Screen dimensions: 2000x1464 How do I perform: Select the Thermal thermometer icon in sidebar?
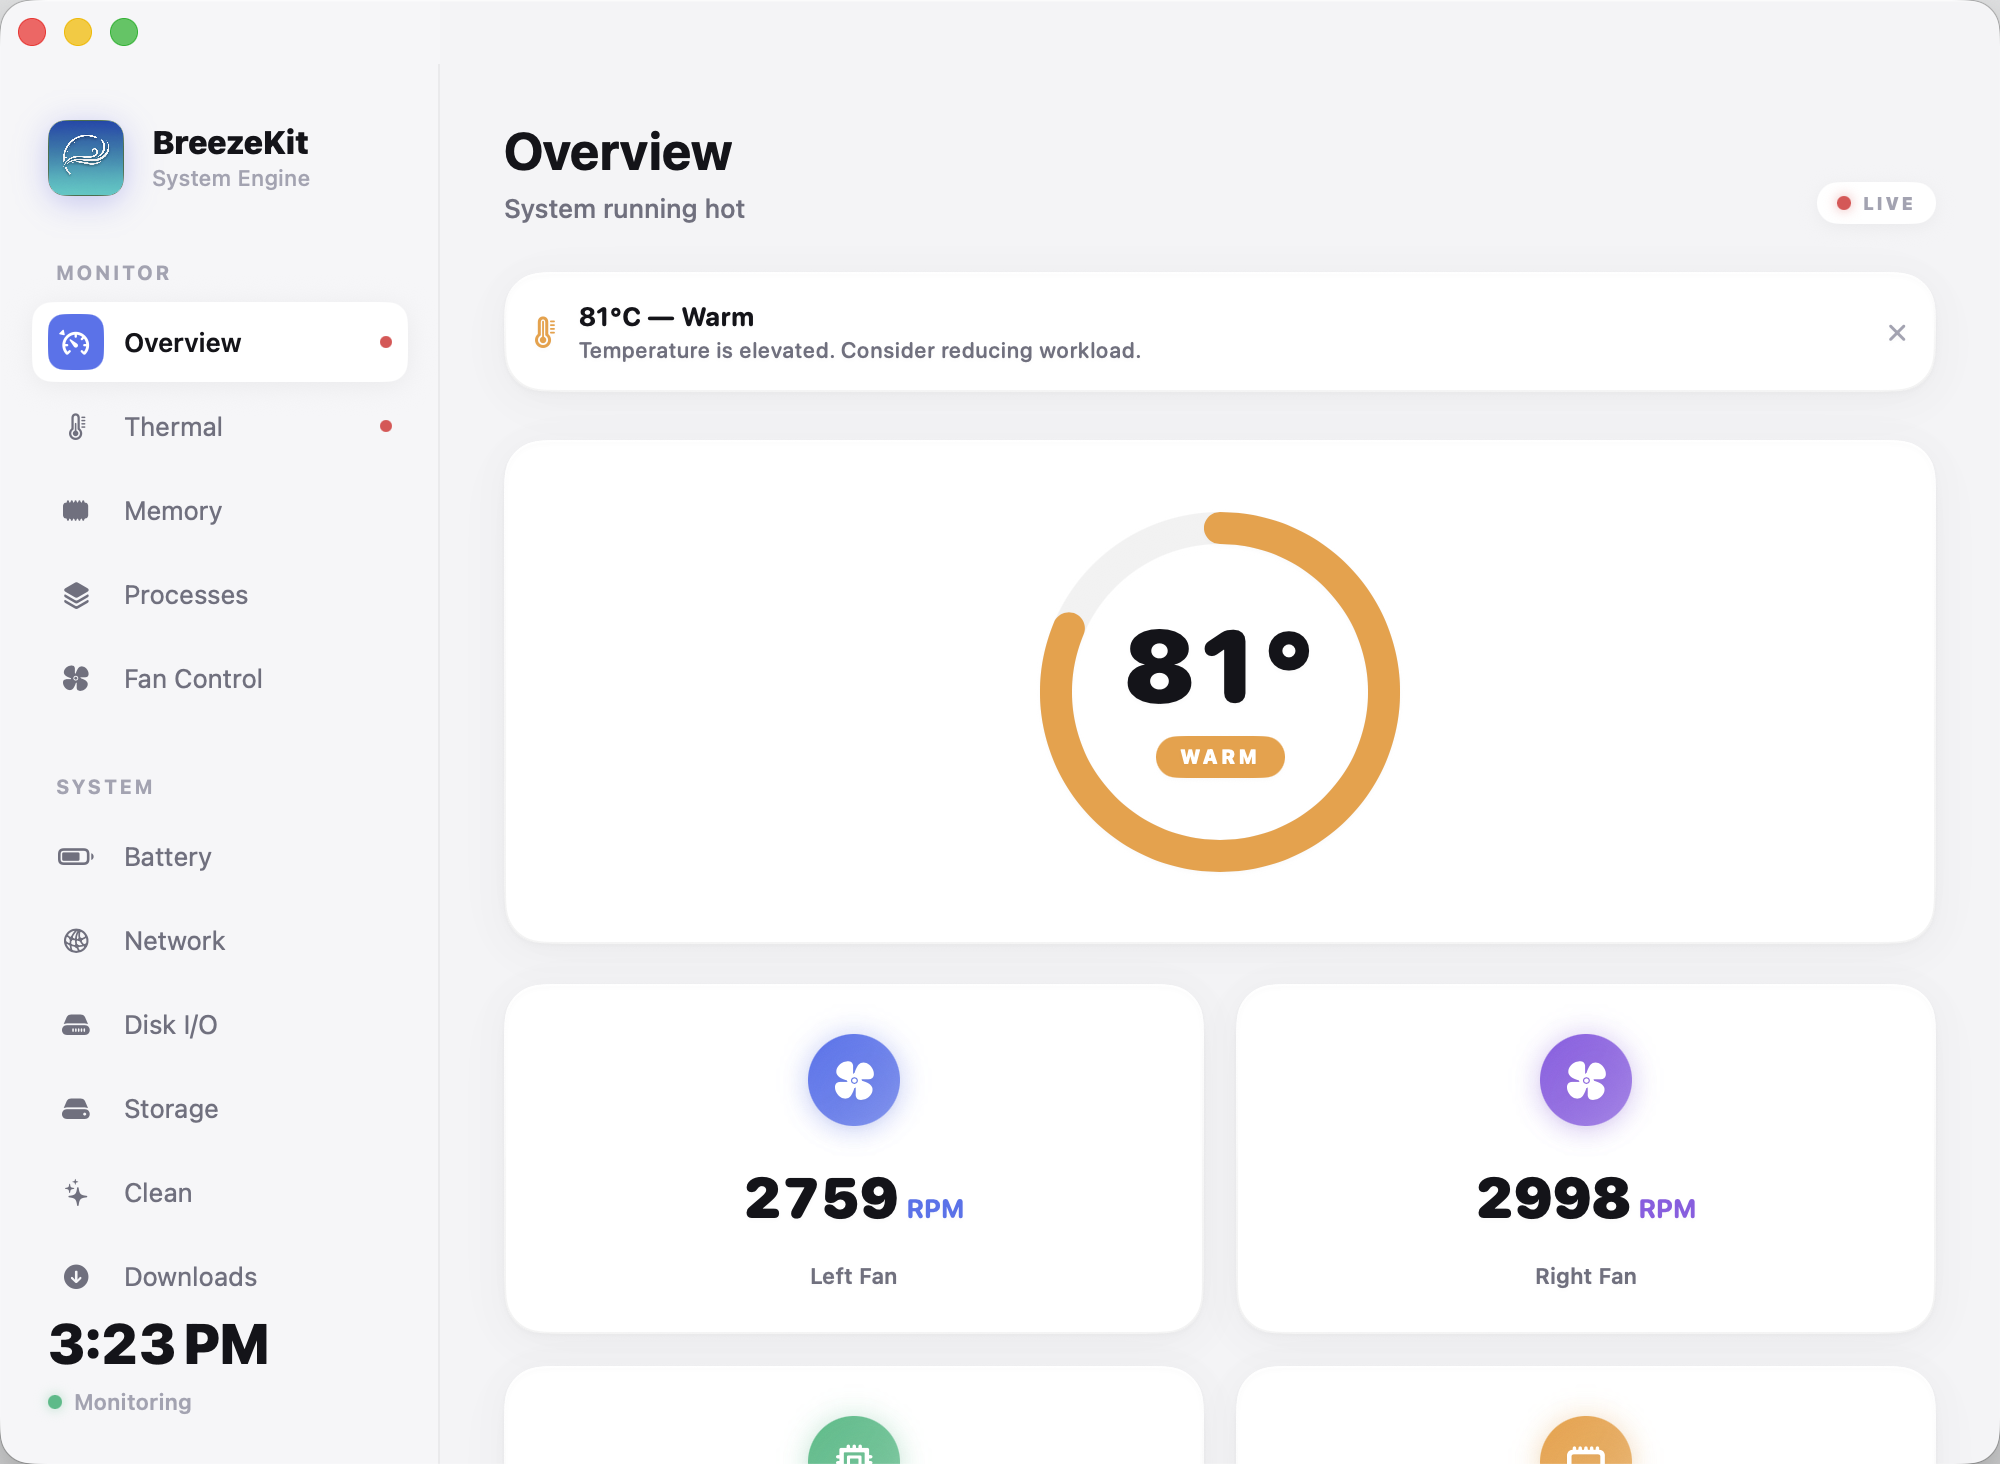pyautogui.click(x=76, y=426)
